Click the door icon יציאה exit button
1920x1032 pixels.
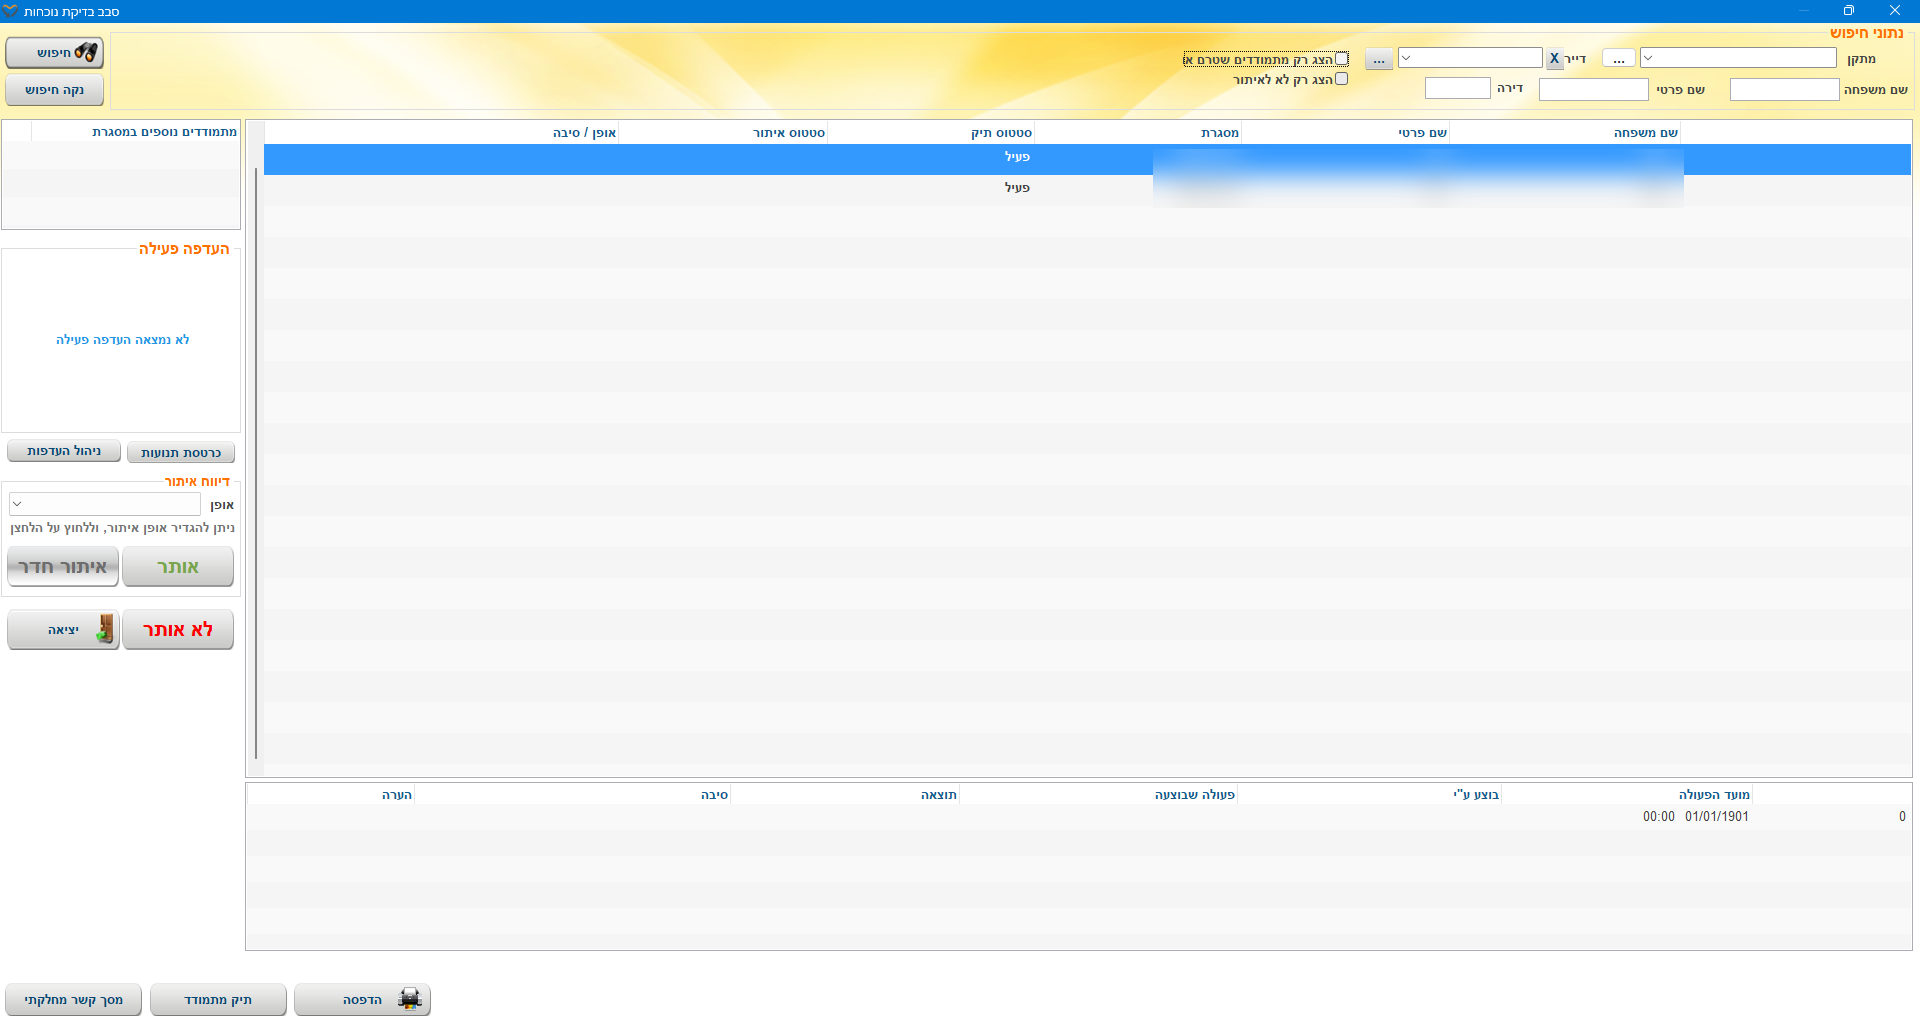tap(63, 630)
